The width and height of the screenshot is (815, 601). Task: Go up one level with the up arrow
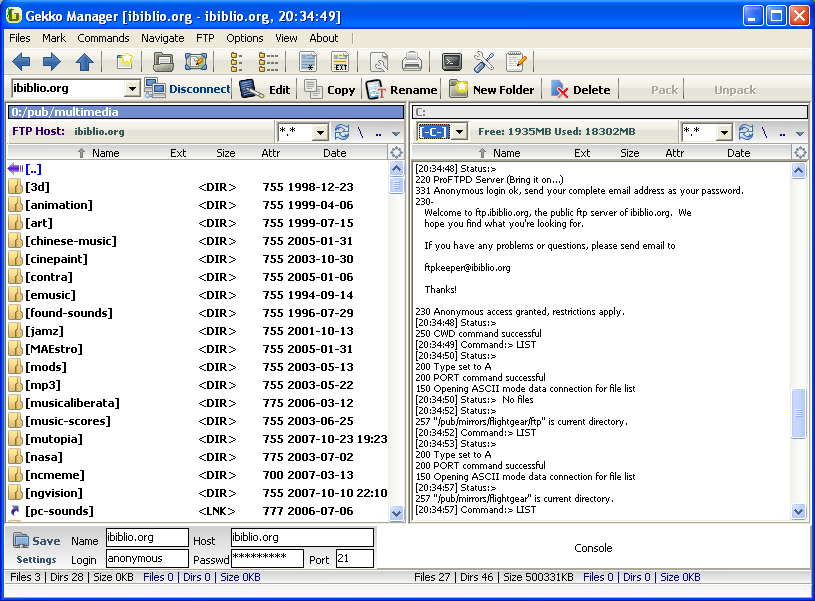click(84, 62)
